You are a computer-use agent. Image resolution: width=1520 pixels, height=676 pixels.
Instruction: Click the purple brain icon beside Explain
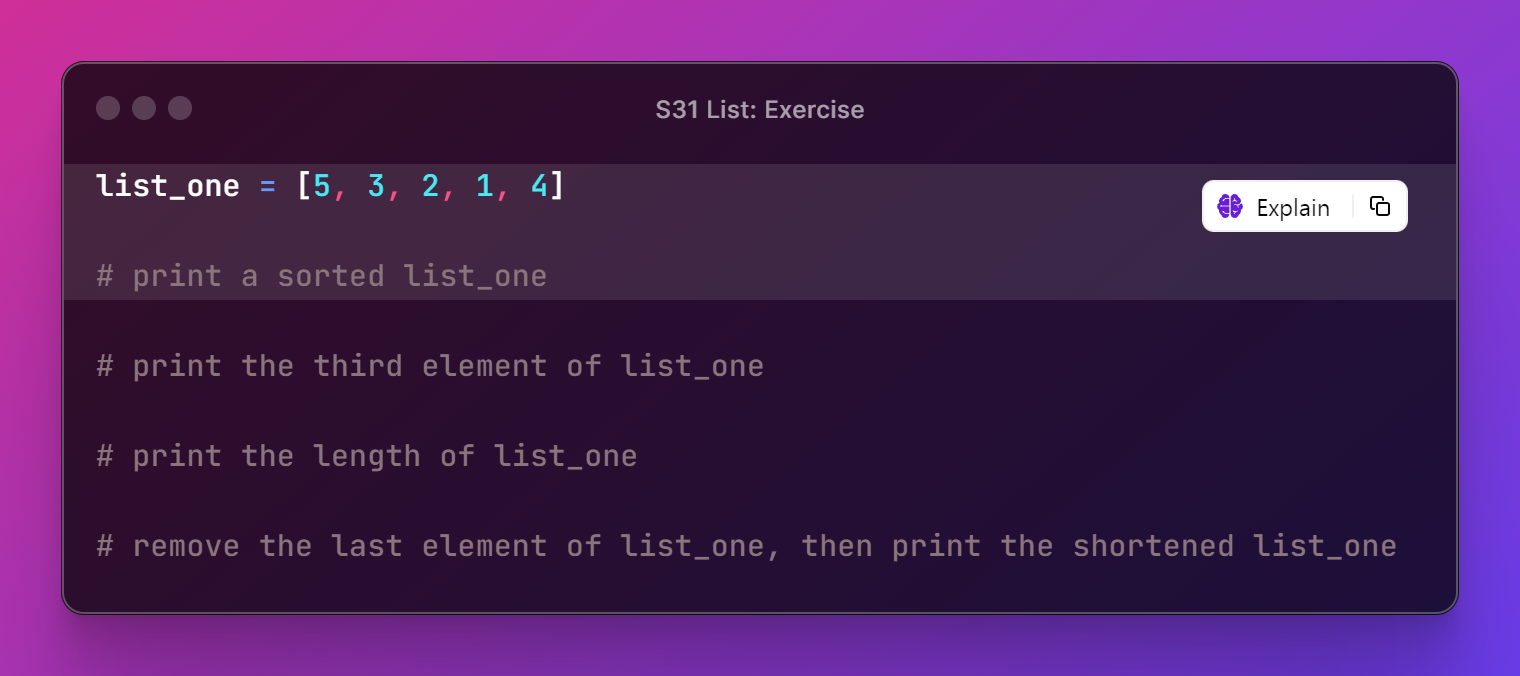[x=1229, y=207]
